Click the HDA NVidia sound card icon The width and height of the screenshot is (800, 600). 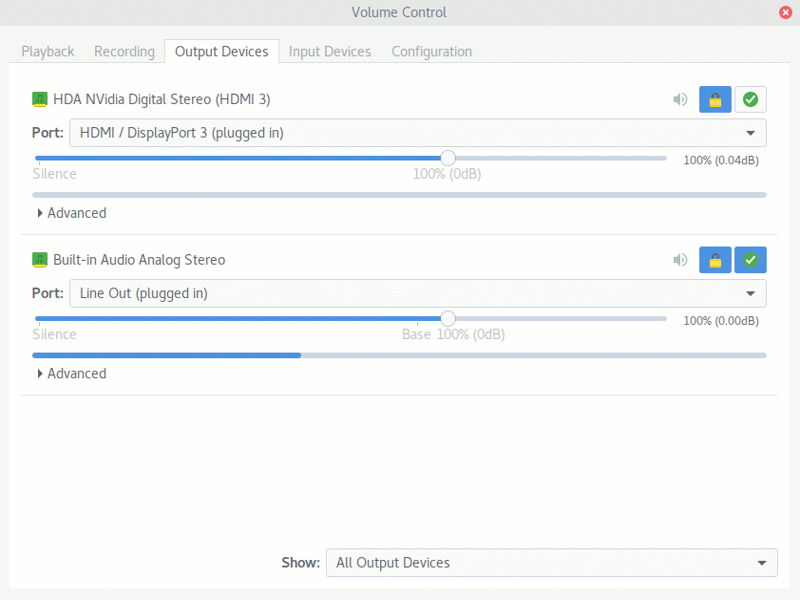click(40, 99)
